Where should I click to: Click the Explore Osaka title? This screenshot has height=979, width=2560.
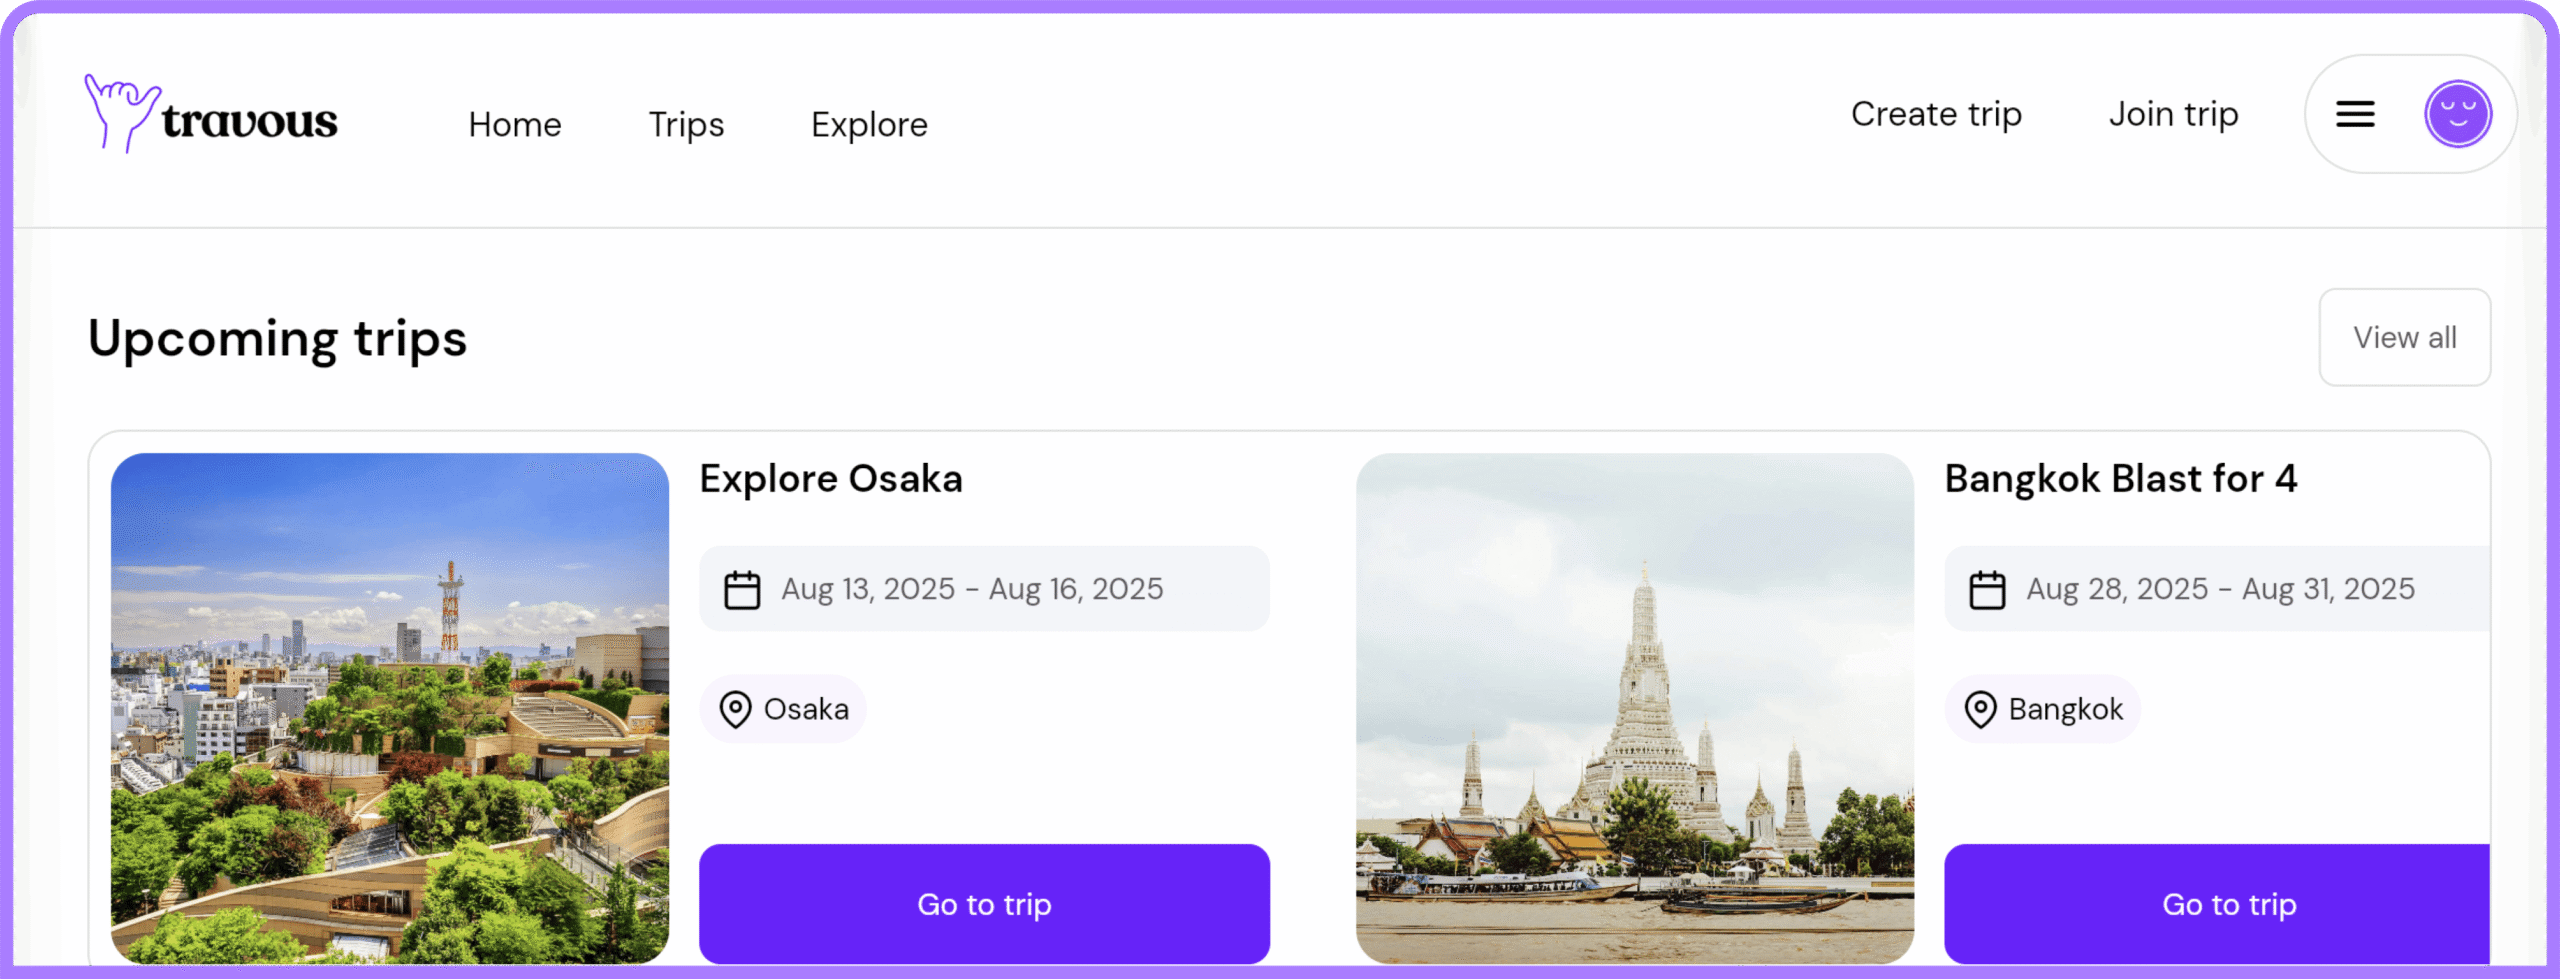pos(831,479)
